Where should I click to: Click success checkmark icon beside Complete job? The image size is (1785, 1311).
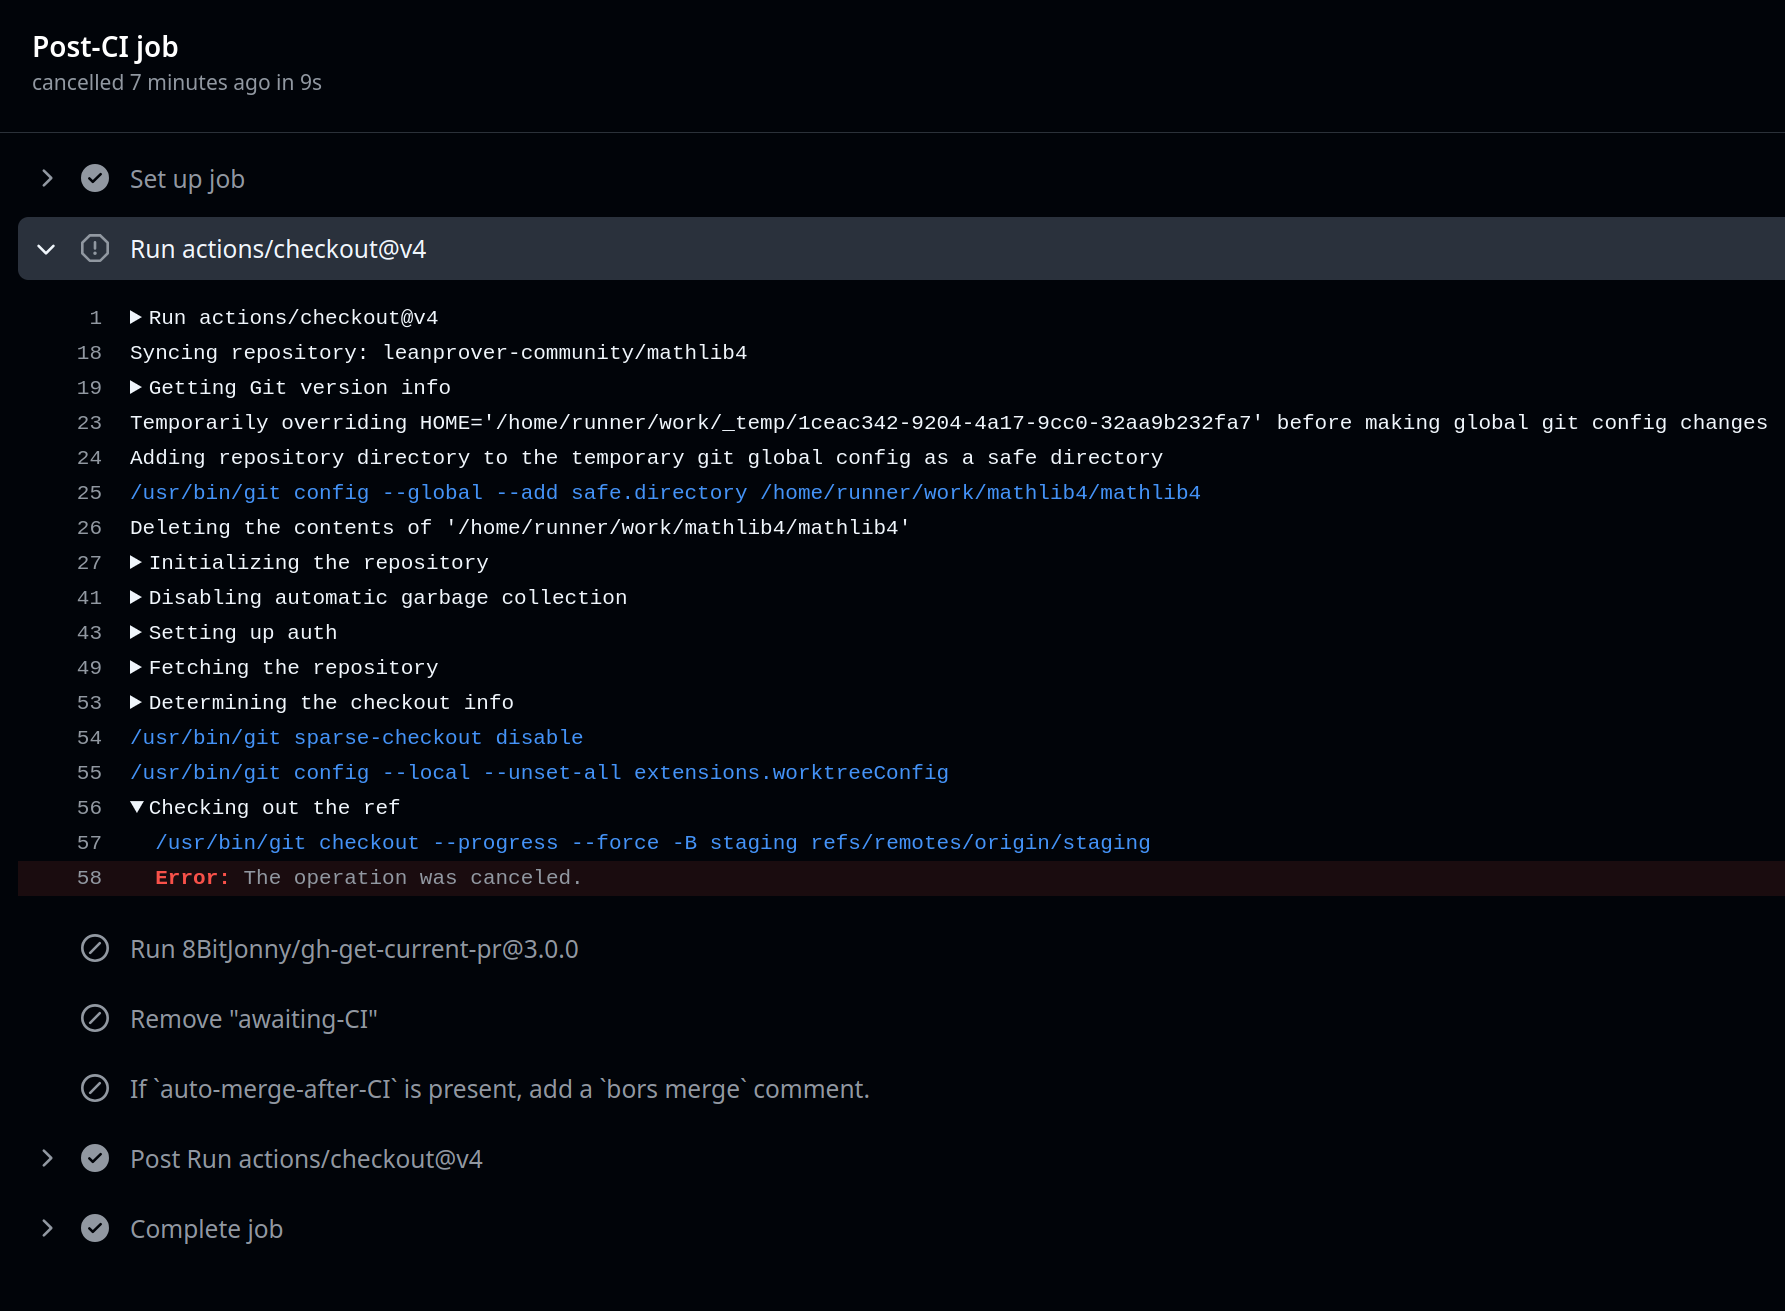95,1228
